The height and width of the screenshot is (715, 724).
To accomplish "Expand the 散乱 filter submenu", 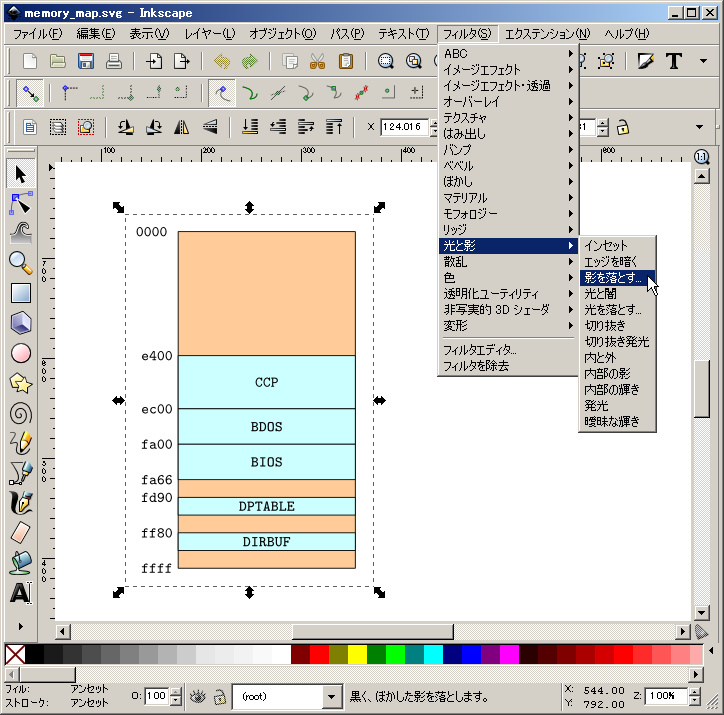I will tap(508, 262).
